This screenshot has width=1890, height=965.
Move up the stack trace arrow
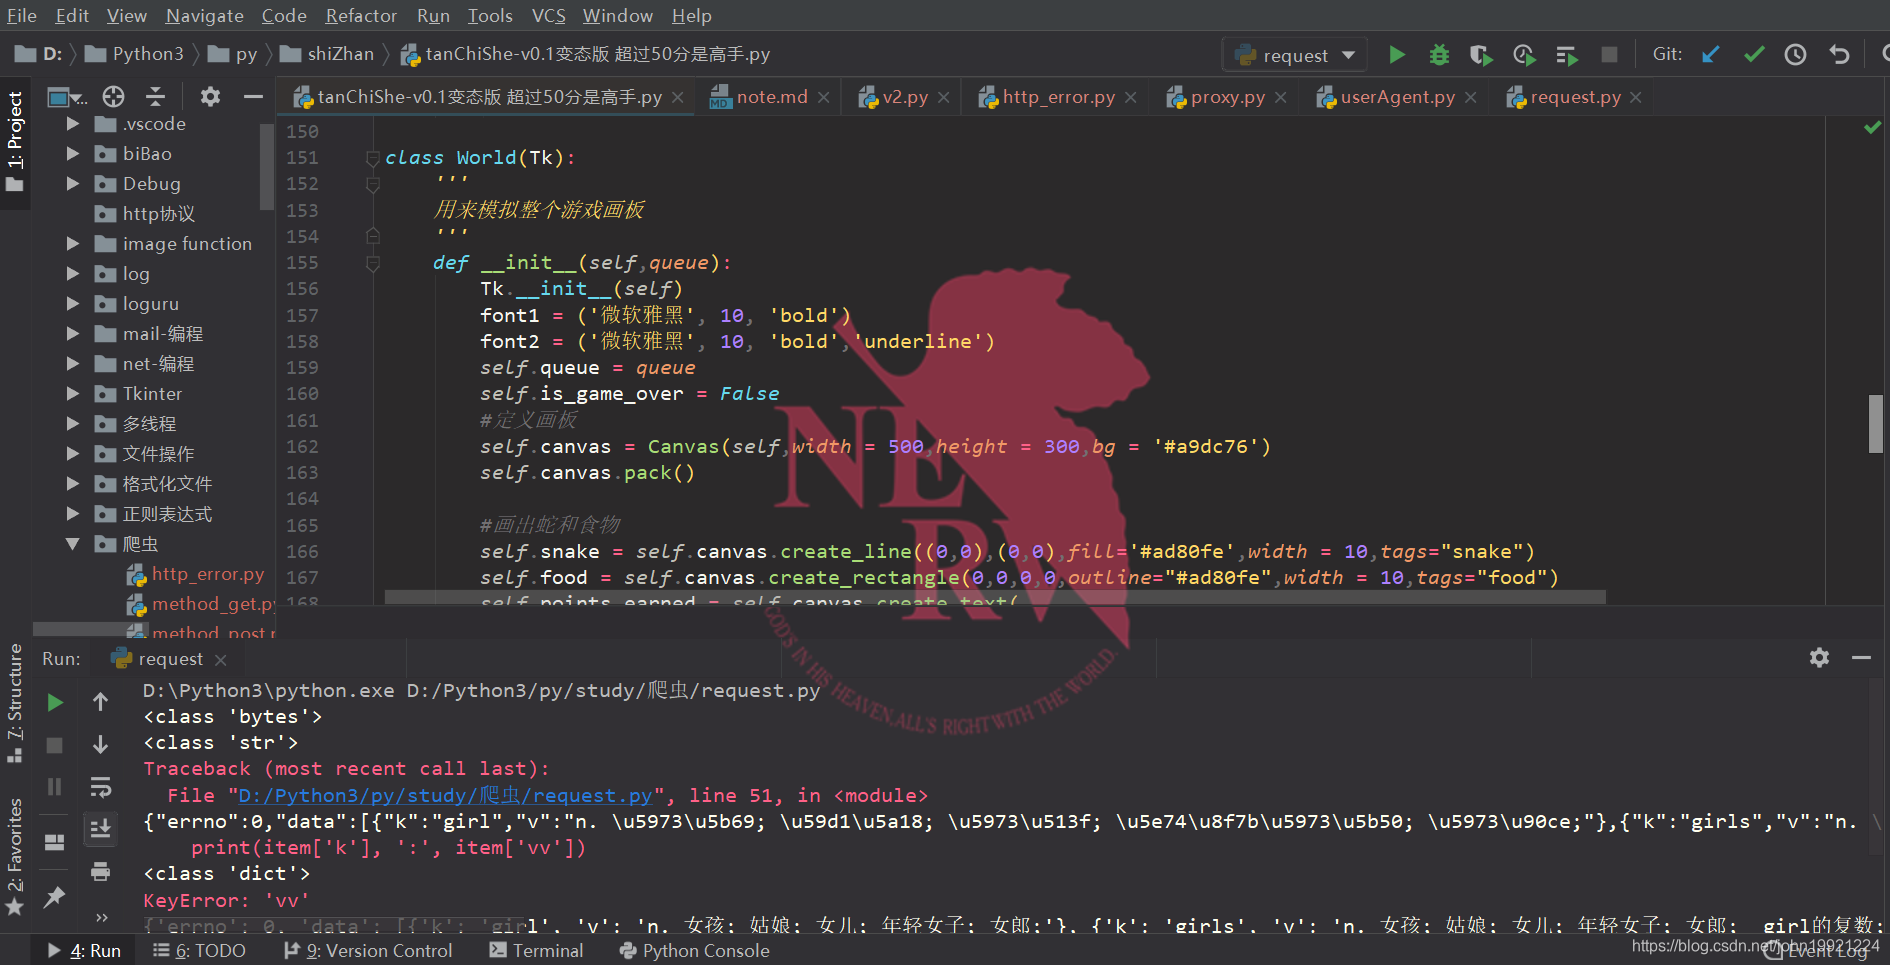(x=100, y=702)
